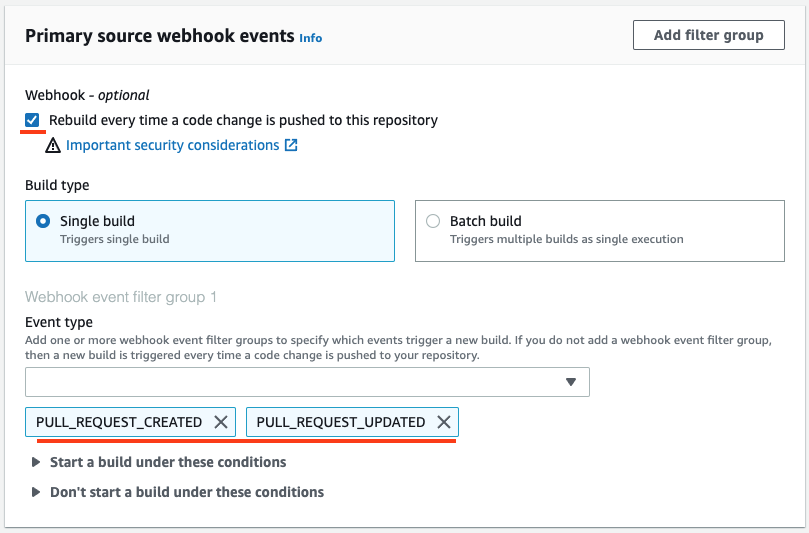Remove the PULL_REQUEST_CREATED tag
809x533 pixels.
tap(221, 422)
